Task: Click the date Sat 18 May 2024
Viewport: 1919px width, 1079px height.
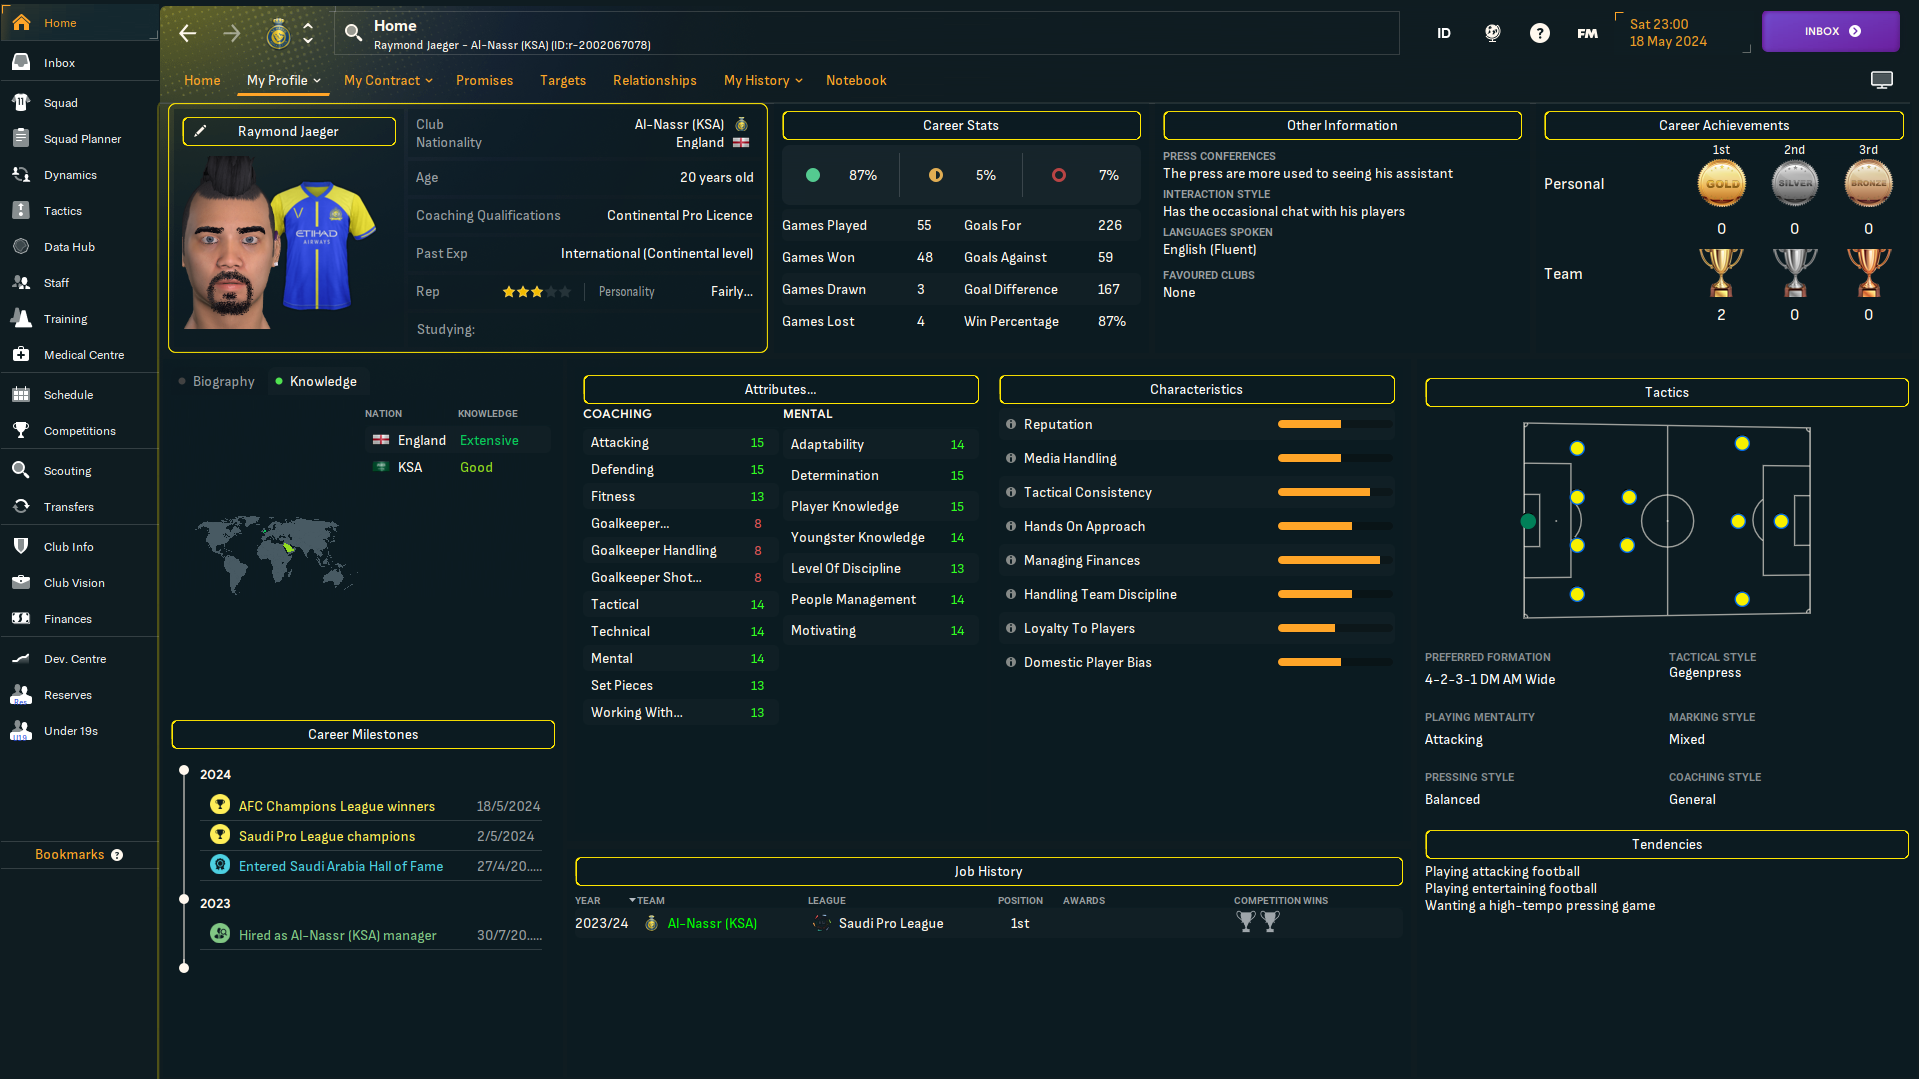Action: (1667, 32)
